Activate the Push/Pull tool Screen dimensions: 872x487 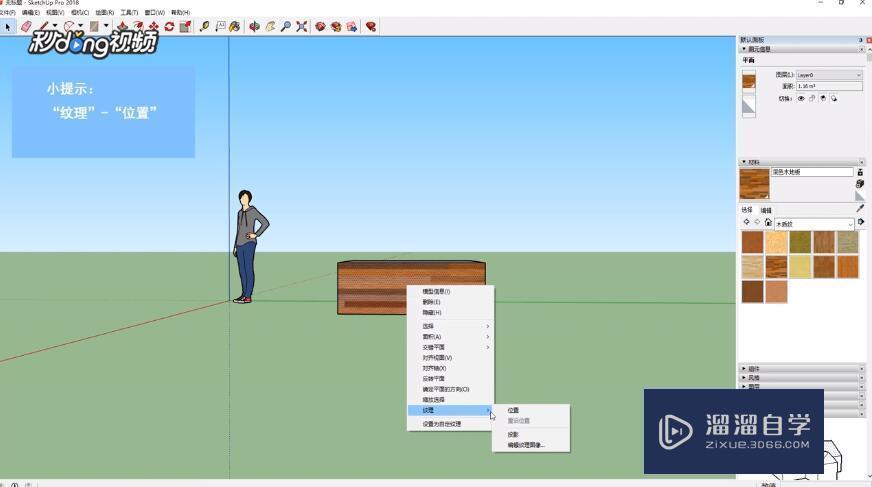tap(122, 27)
